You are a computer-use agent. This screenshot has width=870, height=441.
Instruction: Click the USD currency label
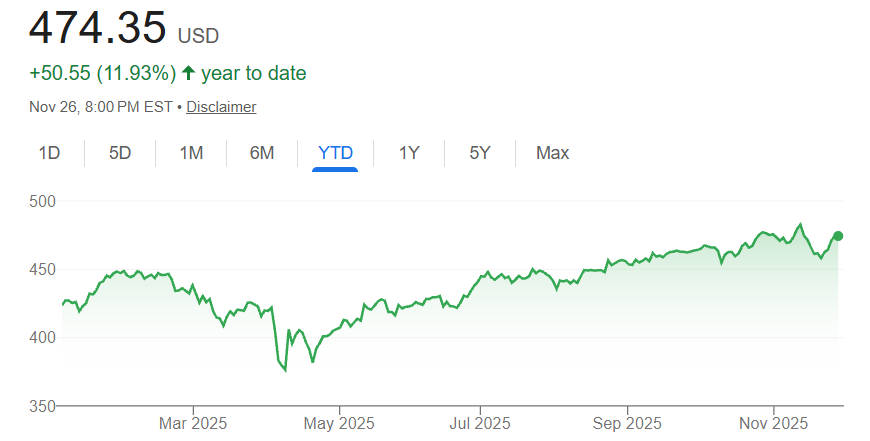coord(198,35)
